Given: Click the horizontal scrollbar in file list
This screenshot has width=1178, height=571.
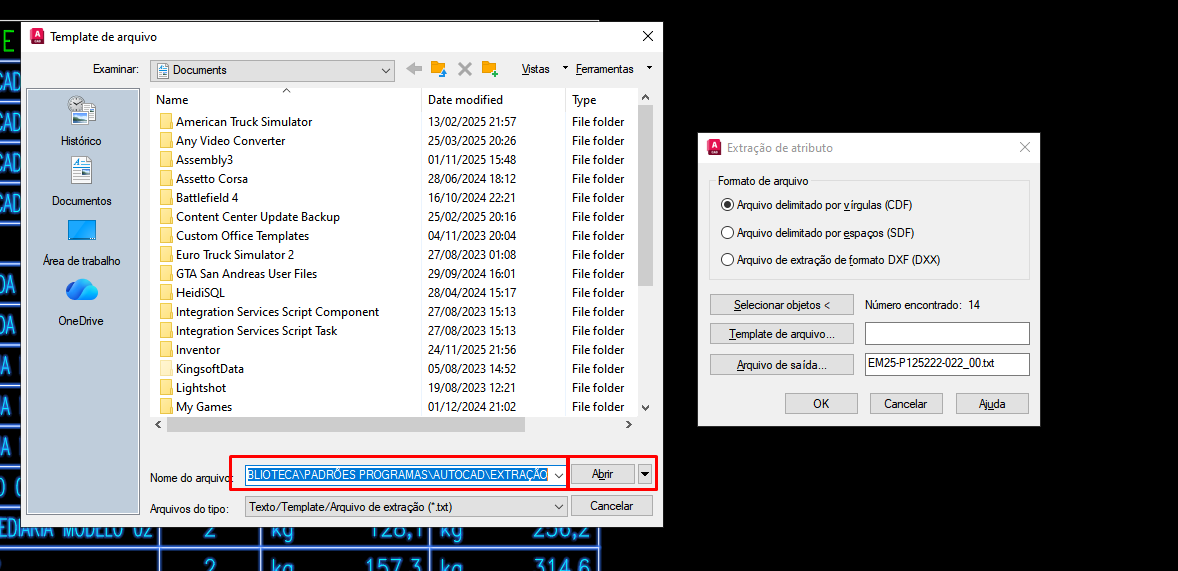Looking at the screenshot, I should [x=345, y=424].
